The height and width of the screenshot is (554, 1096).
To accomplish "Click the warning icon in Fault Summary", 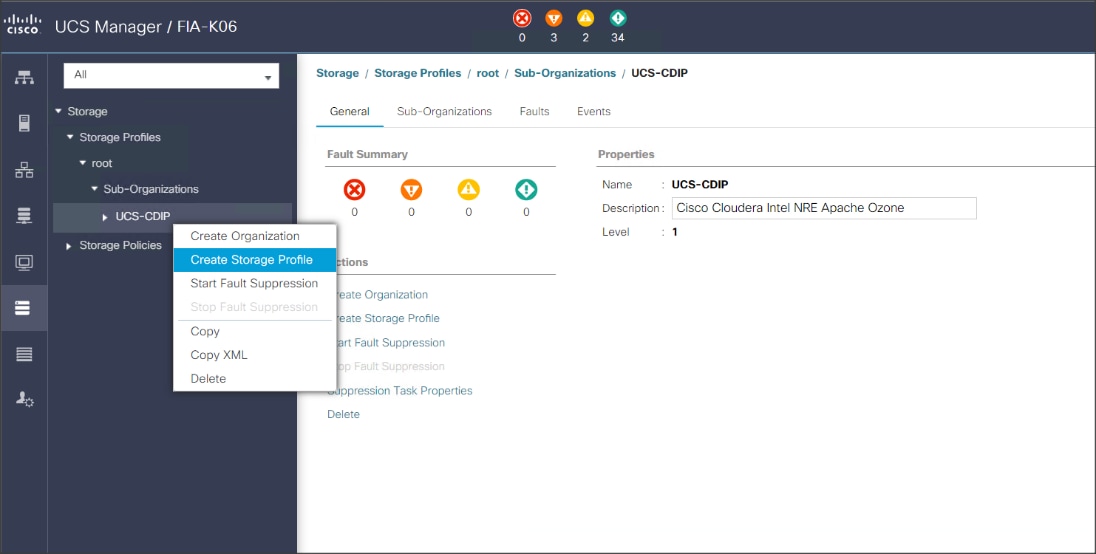I will (x=526, y=189).
